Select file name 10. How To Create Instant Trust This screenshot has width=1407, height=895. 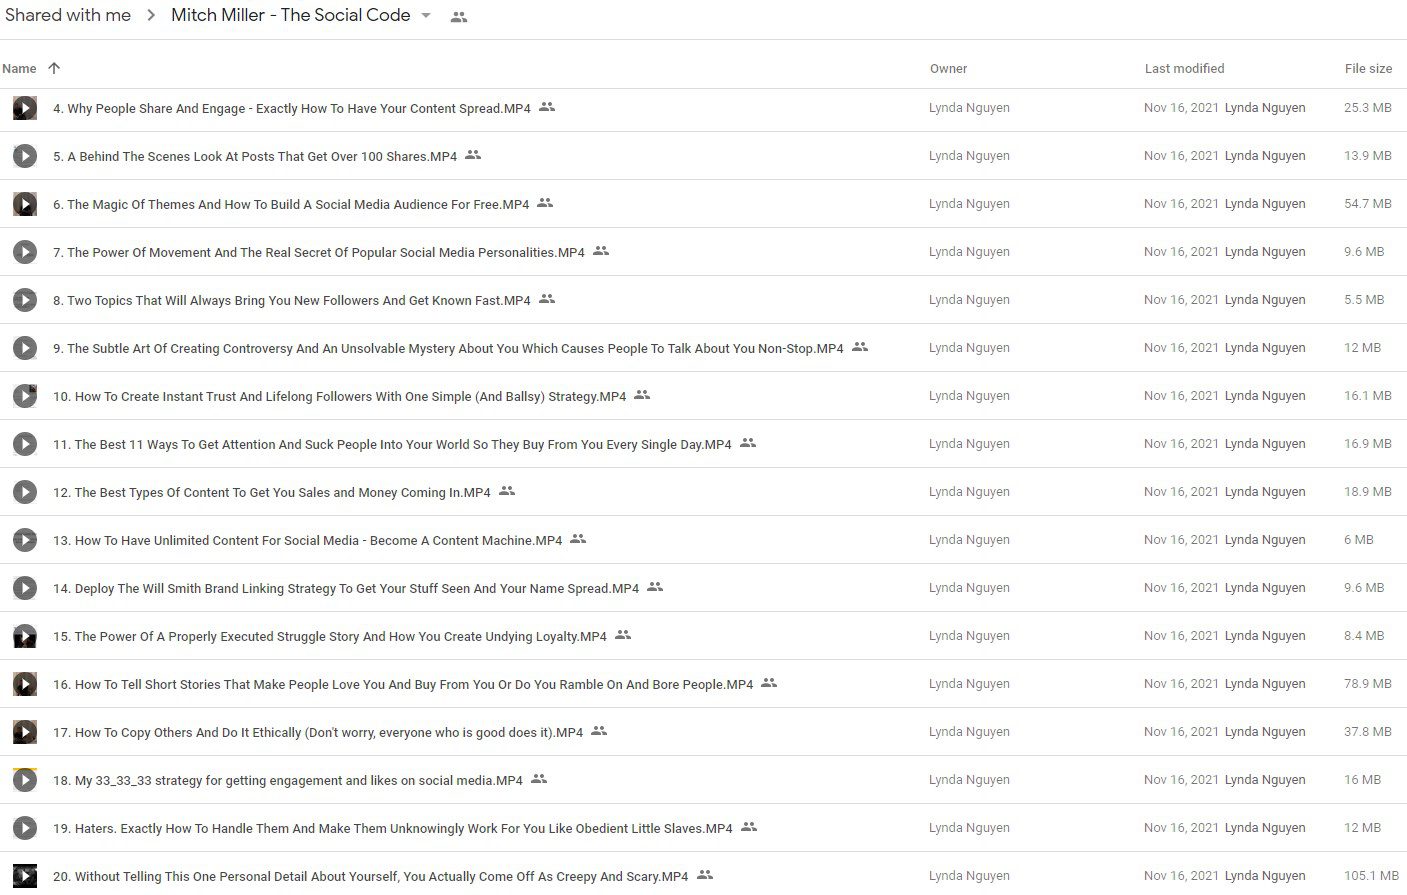pos(340,396)
